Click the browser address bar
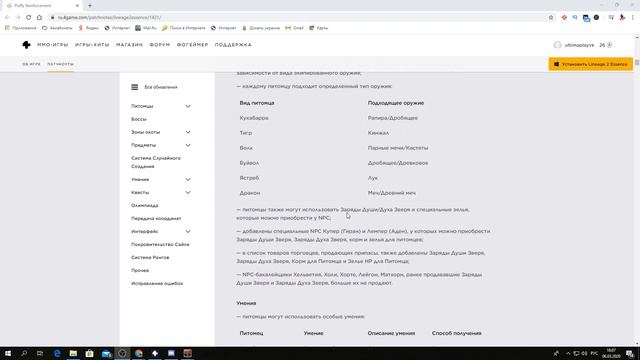640x360 pixels. [300, 18]
